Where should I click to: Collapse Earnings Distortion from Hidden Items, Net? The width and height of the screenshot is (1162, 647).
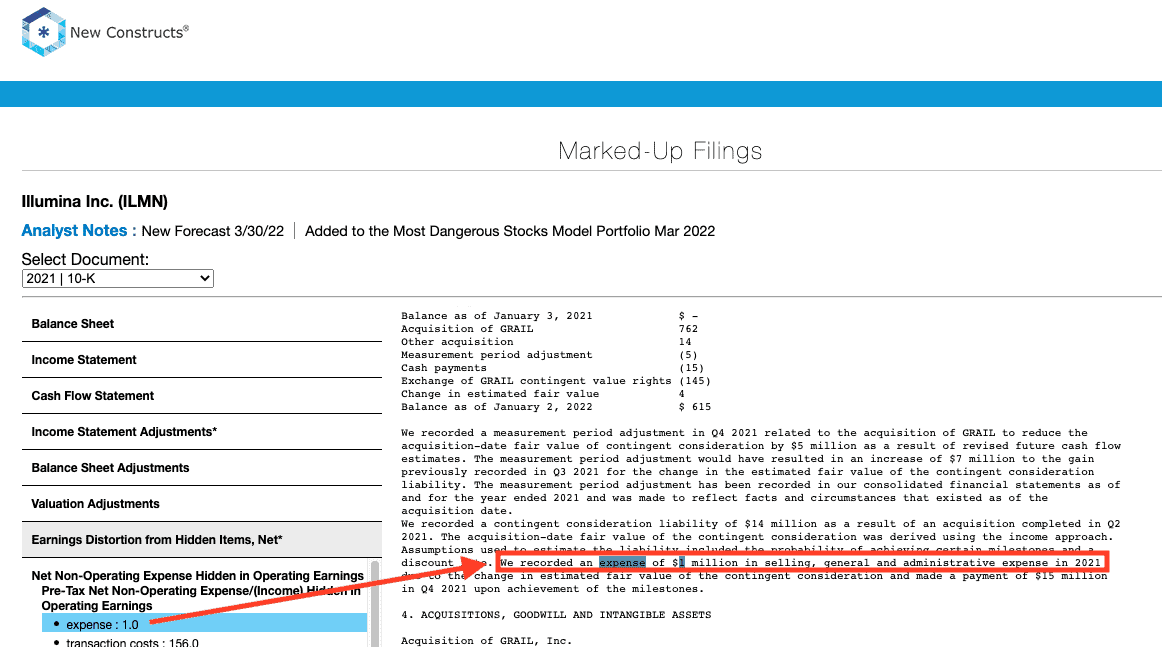202,540
